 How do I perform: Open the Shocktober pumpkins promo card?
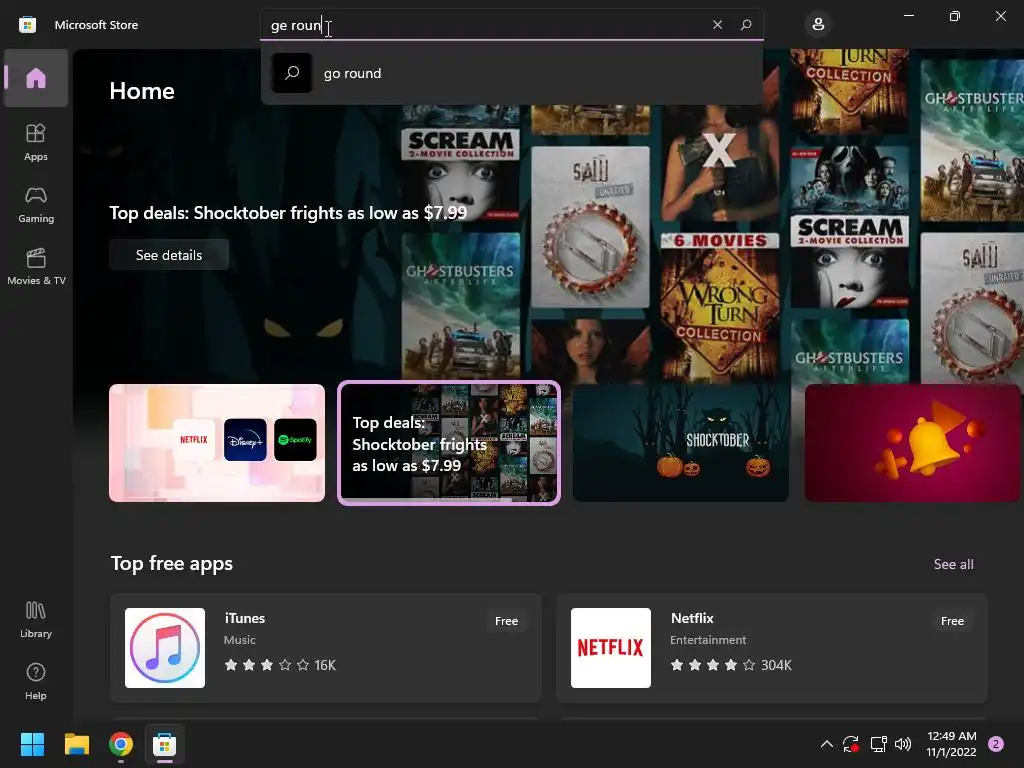680,443
